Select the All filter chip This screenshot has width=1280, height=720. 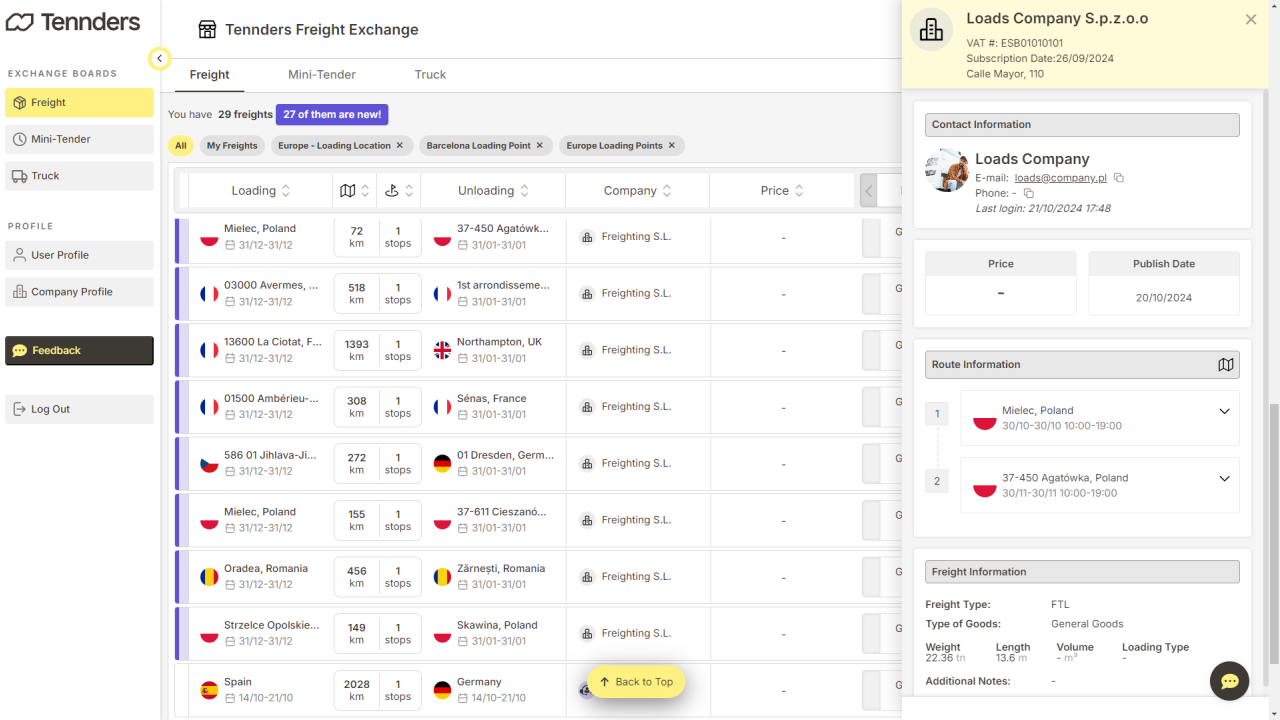pyautogui.click(x=181, y=146)
